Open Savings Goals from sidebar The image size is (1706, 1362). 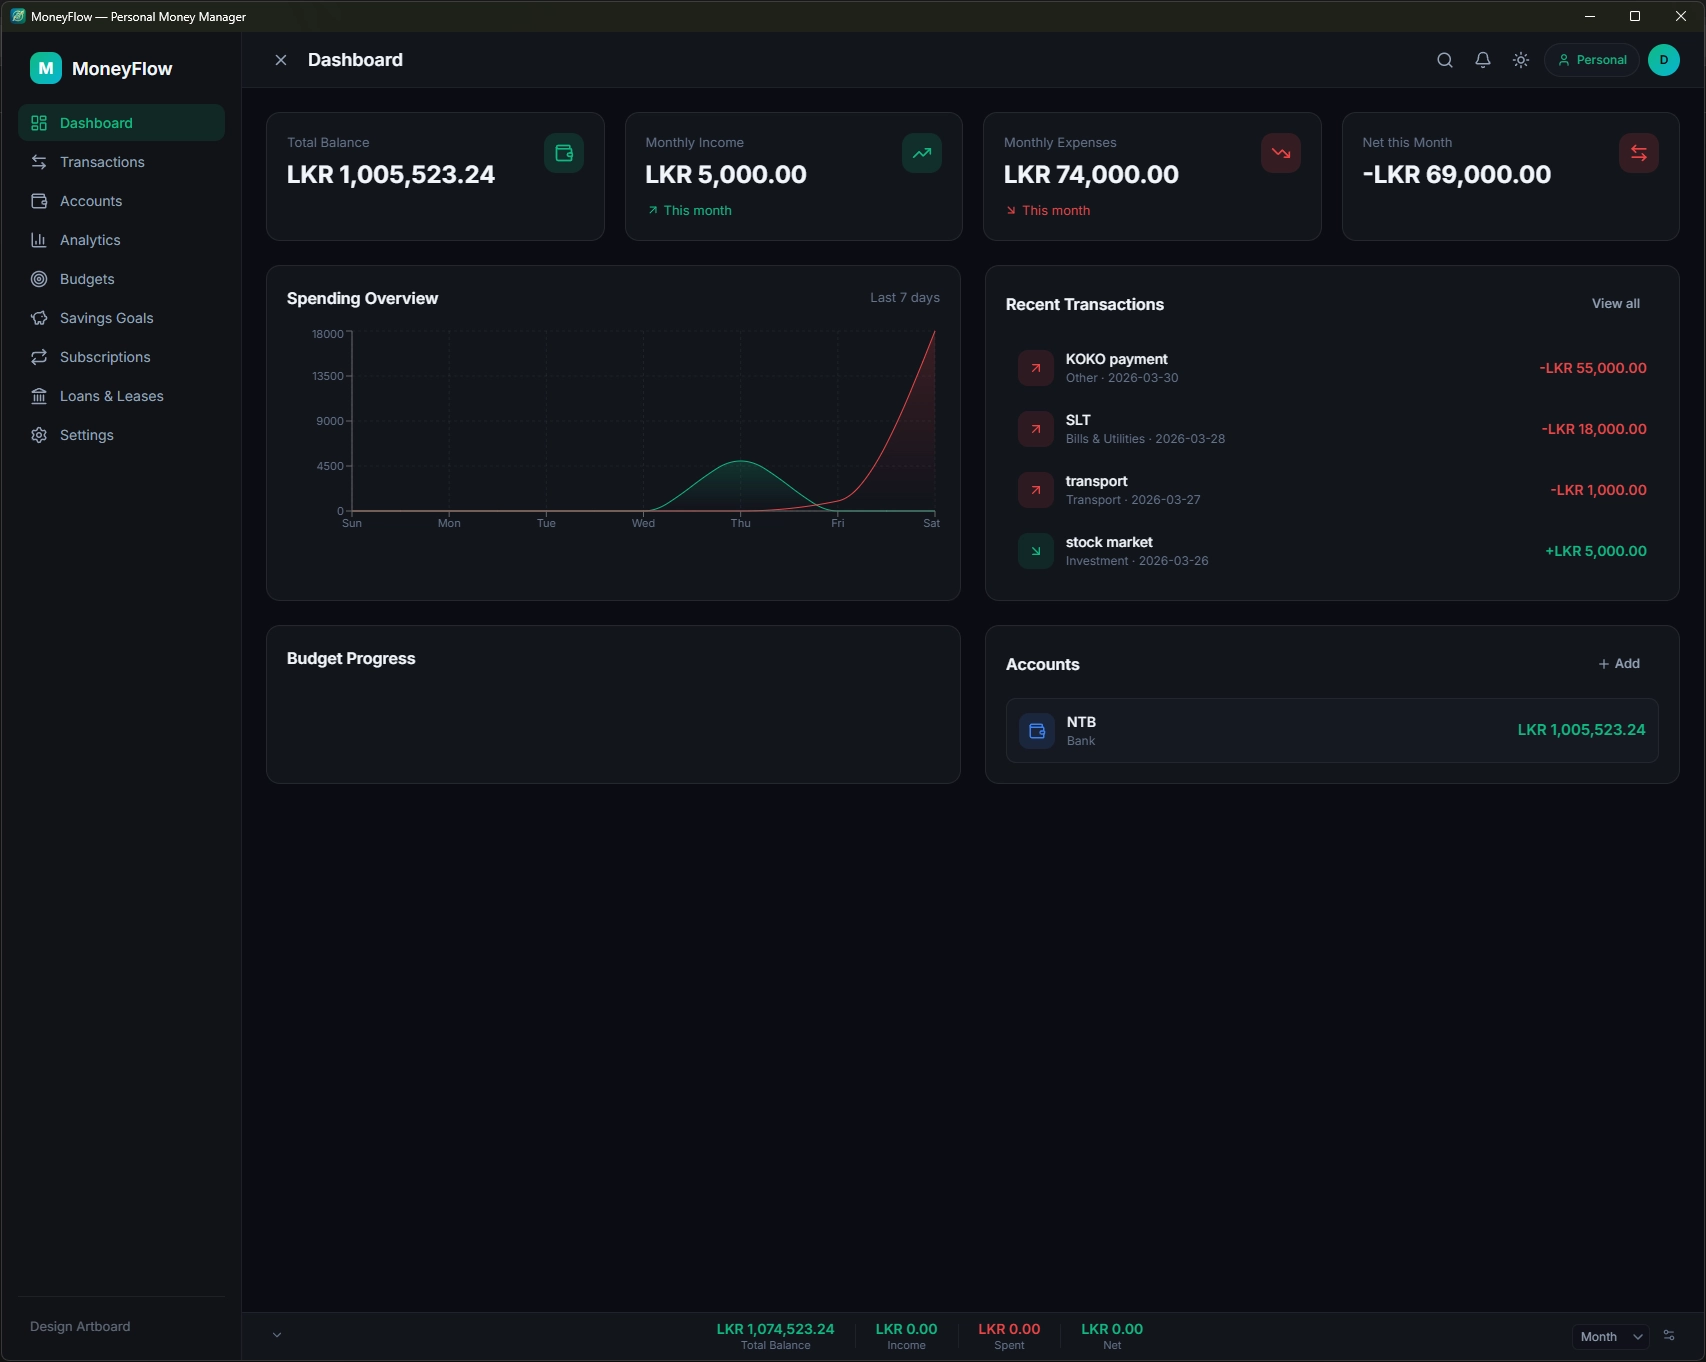point(106,317)
